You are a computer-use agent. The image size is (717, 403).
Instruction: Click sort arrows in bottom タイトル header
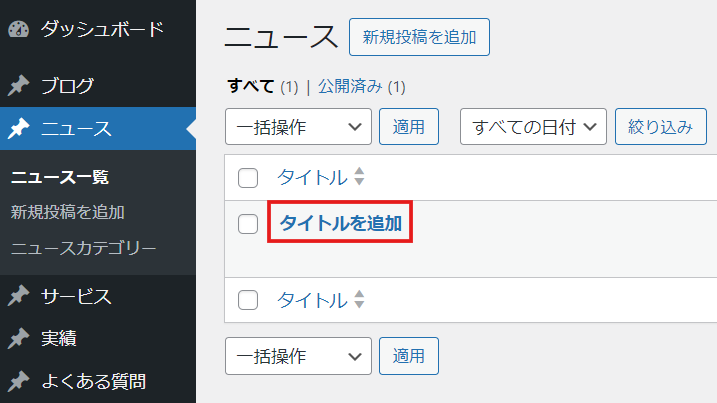pyautogui.click(x=359, y=300)
